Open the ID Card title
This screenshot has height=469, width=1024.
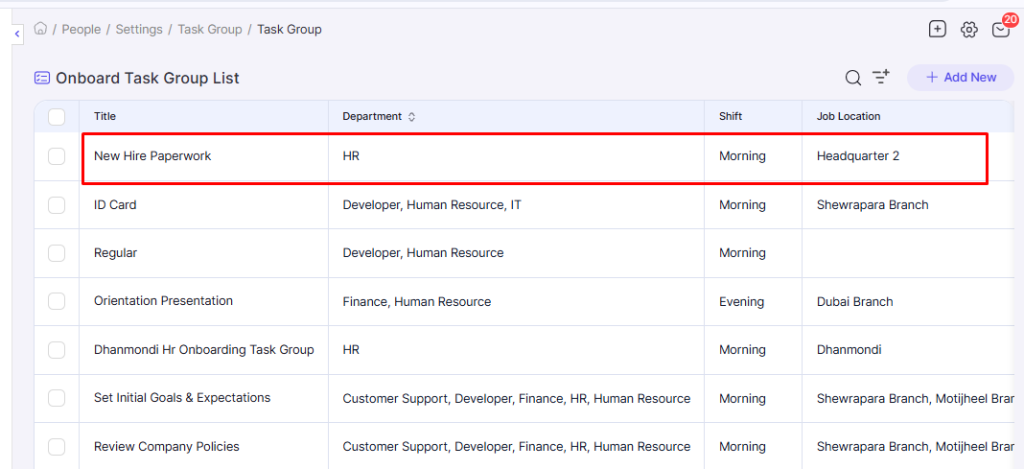(x=115, y=204)
